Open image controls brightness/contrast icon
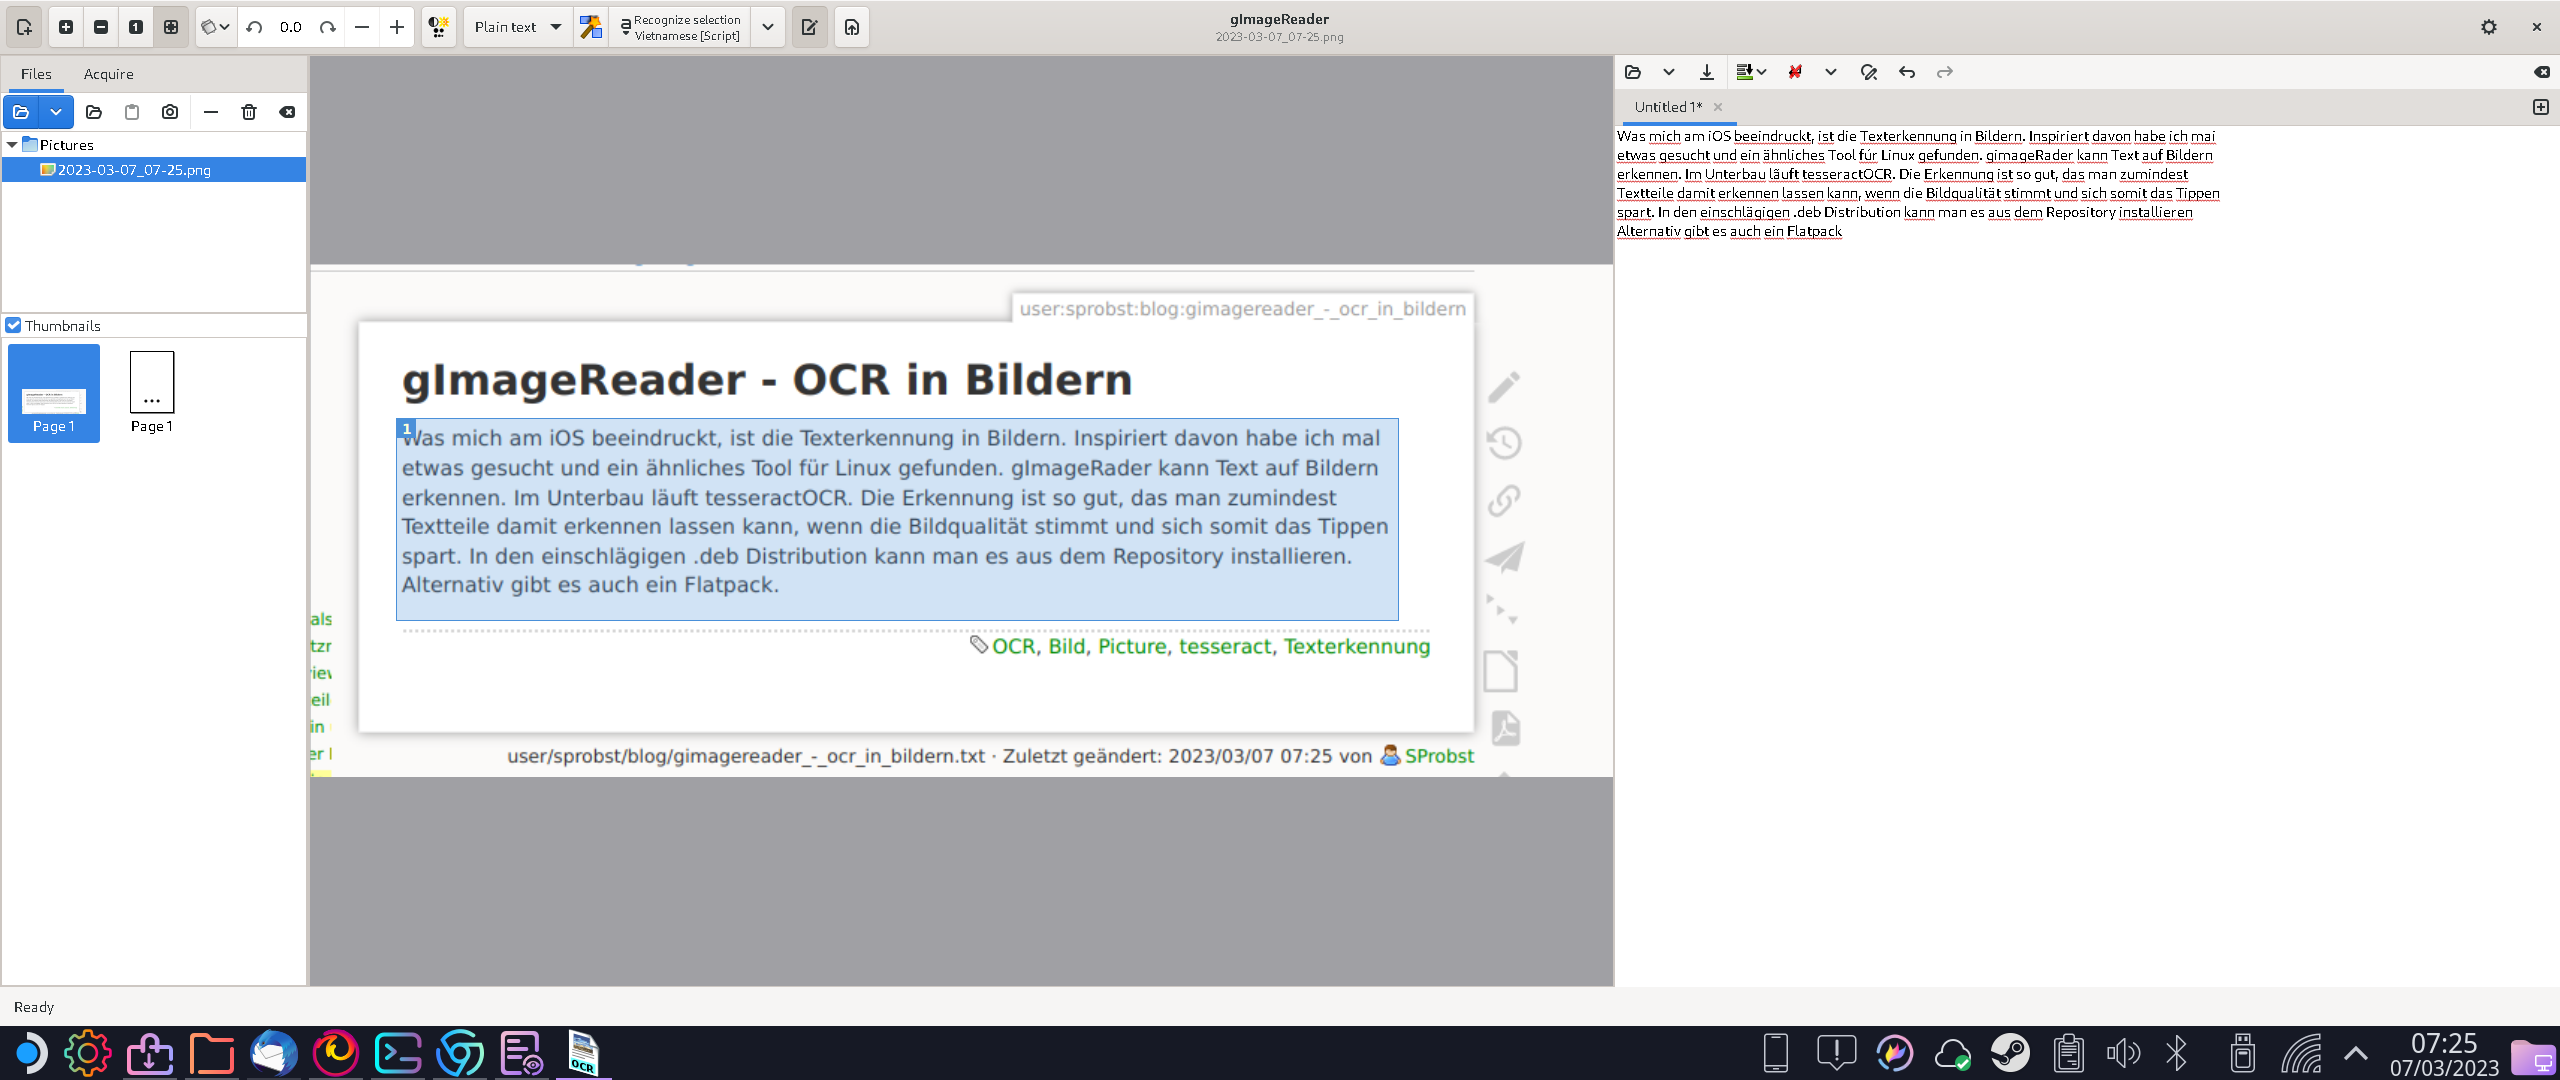The height and width of the screenshot is (1080, 2560). pyautogui.click(x=438, y=27)
